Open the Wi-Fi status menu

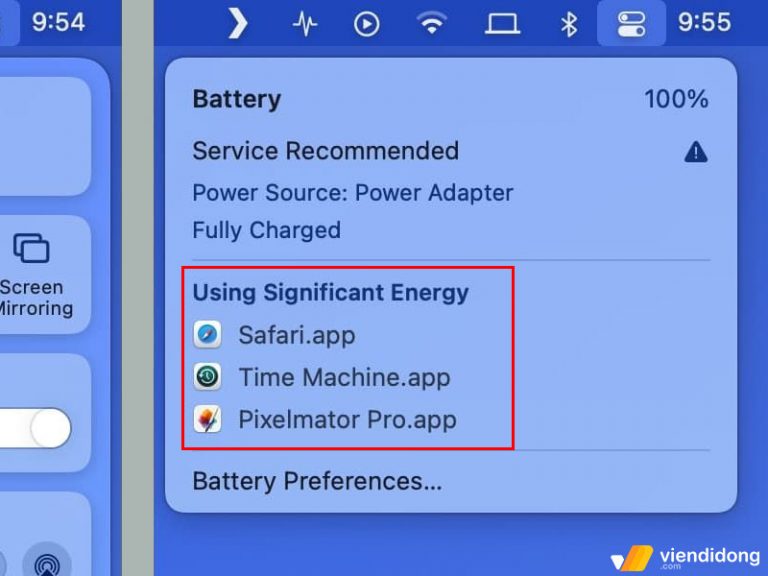point(431,23)
